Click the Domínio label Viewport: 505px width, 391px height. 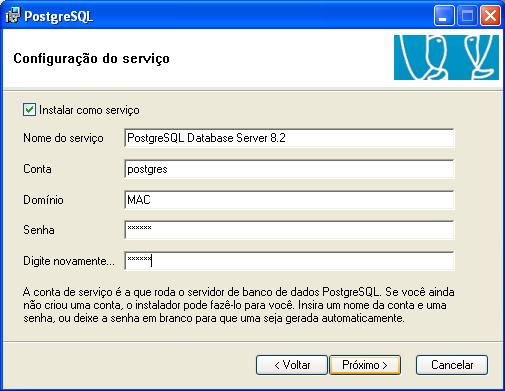(43, 200)
